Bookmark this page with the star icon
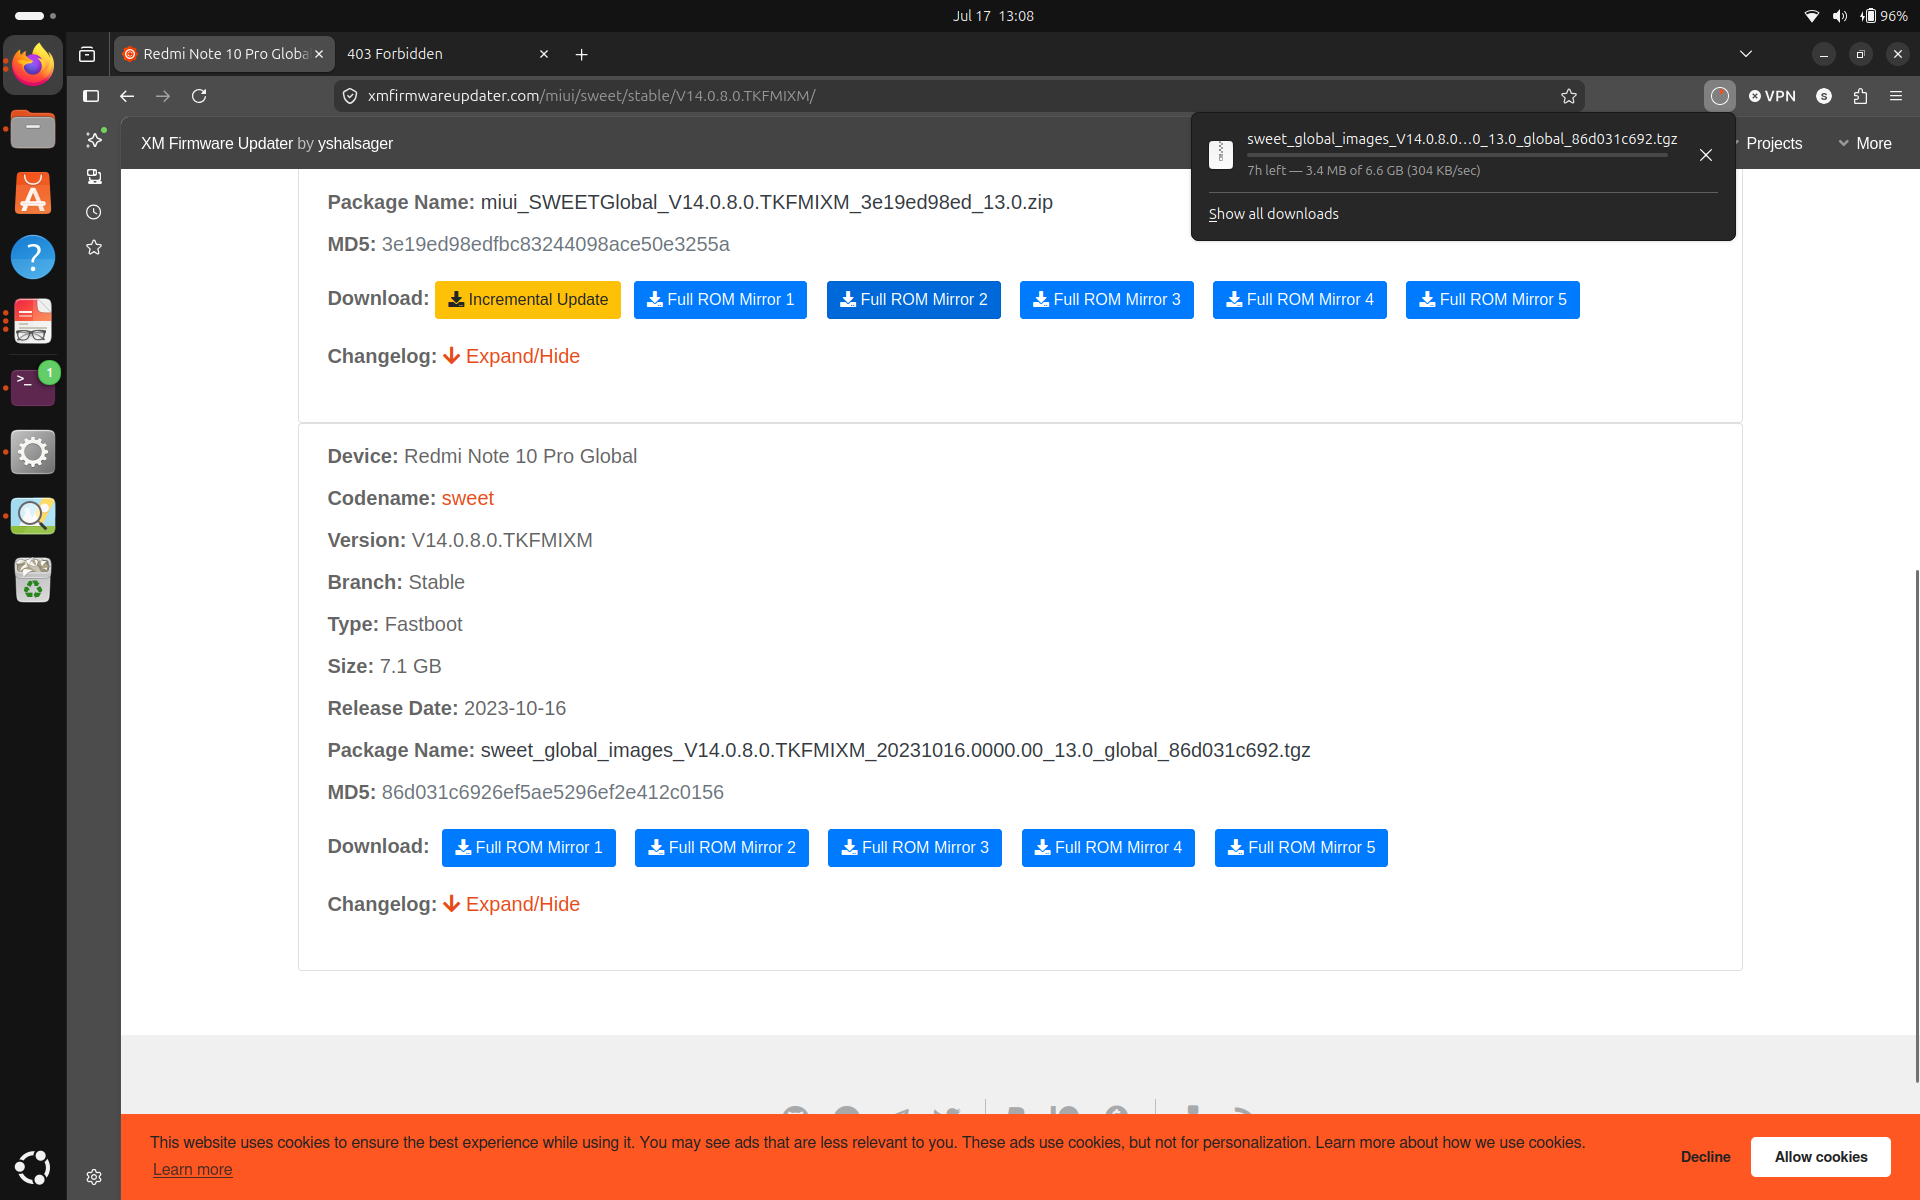This screenshot has width=1920, height=1200. pos(1568,96)
